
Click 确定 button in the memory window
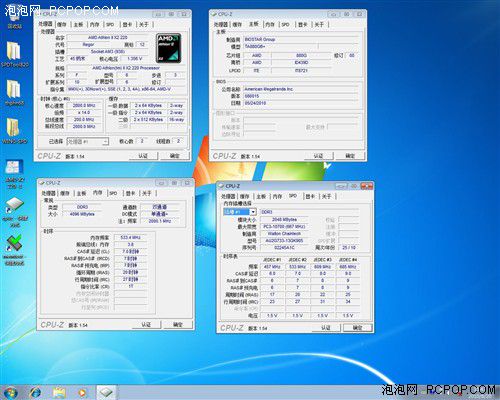point(178,324)
